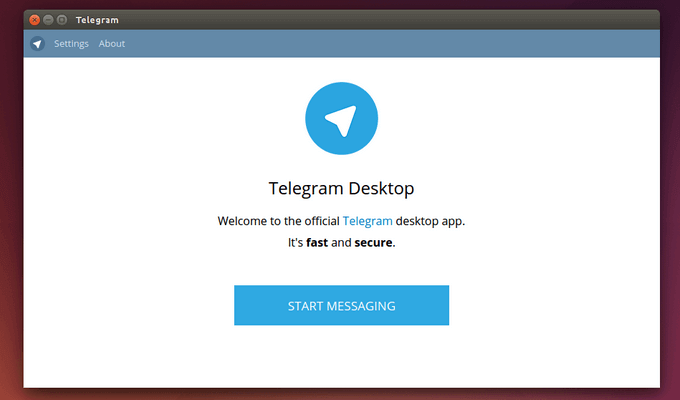Click the START MESSAGING button
Screen dimensions: 680x400
point(341,305)
